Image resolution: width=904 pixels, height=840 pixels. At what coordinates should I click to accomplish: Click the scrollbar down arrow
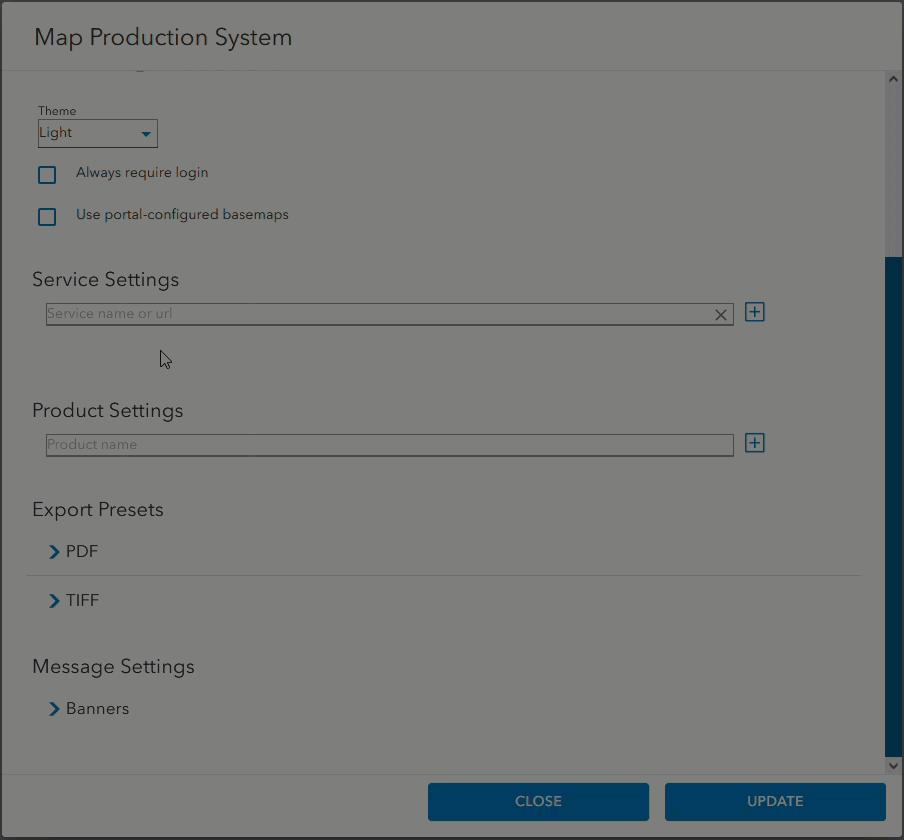point(893,765)
